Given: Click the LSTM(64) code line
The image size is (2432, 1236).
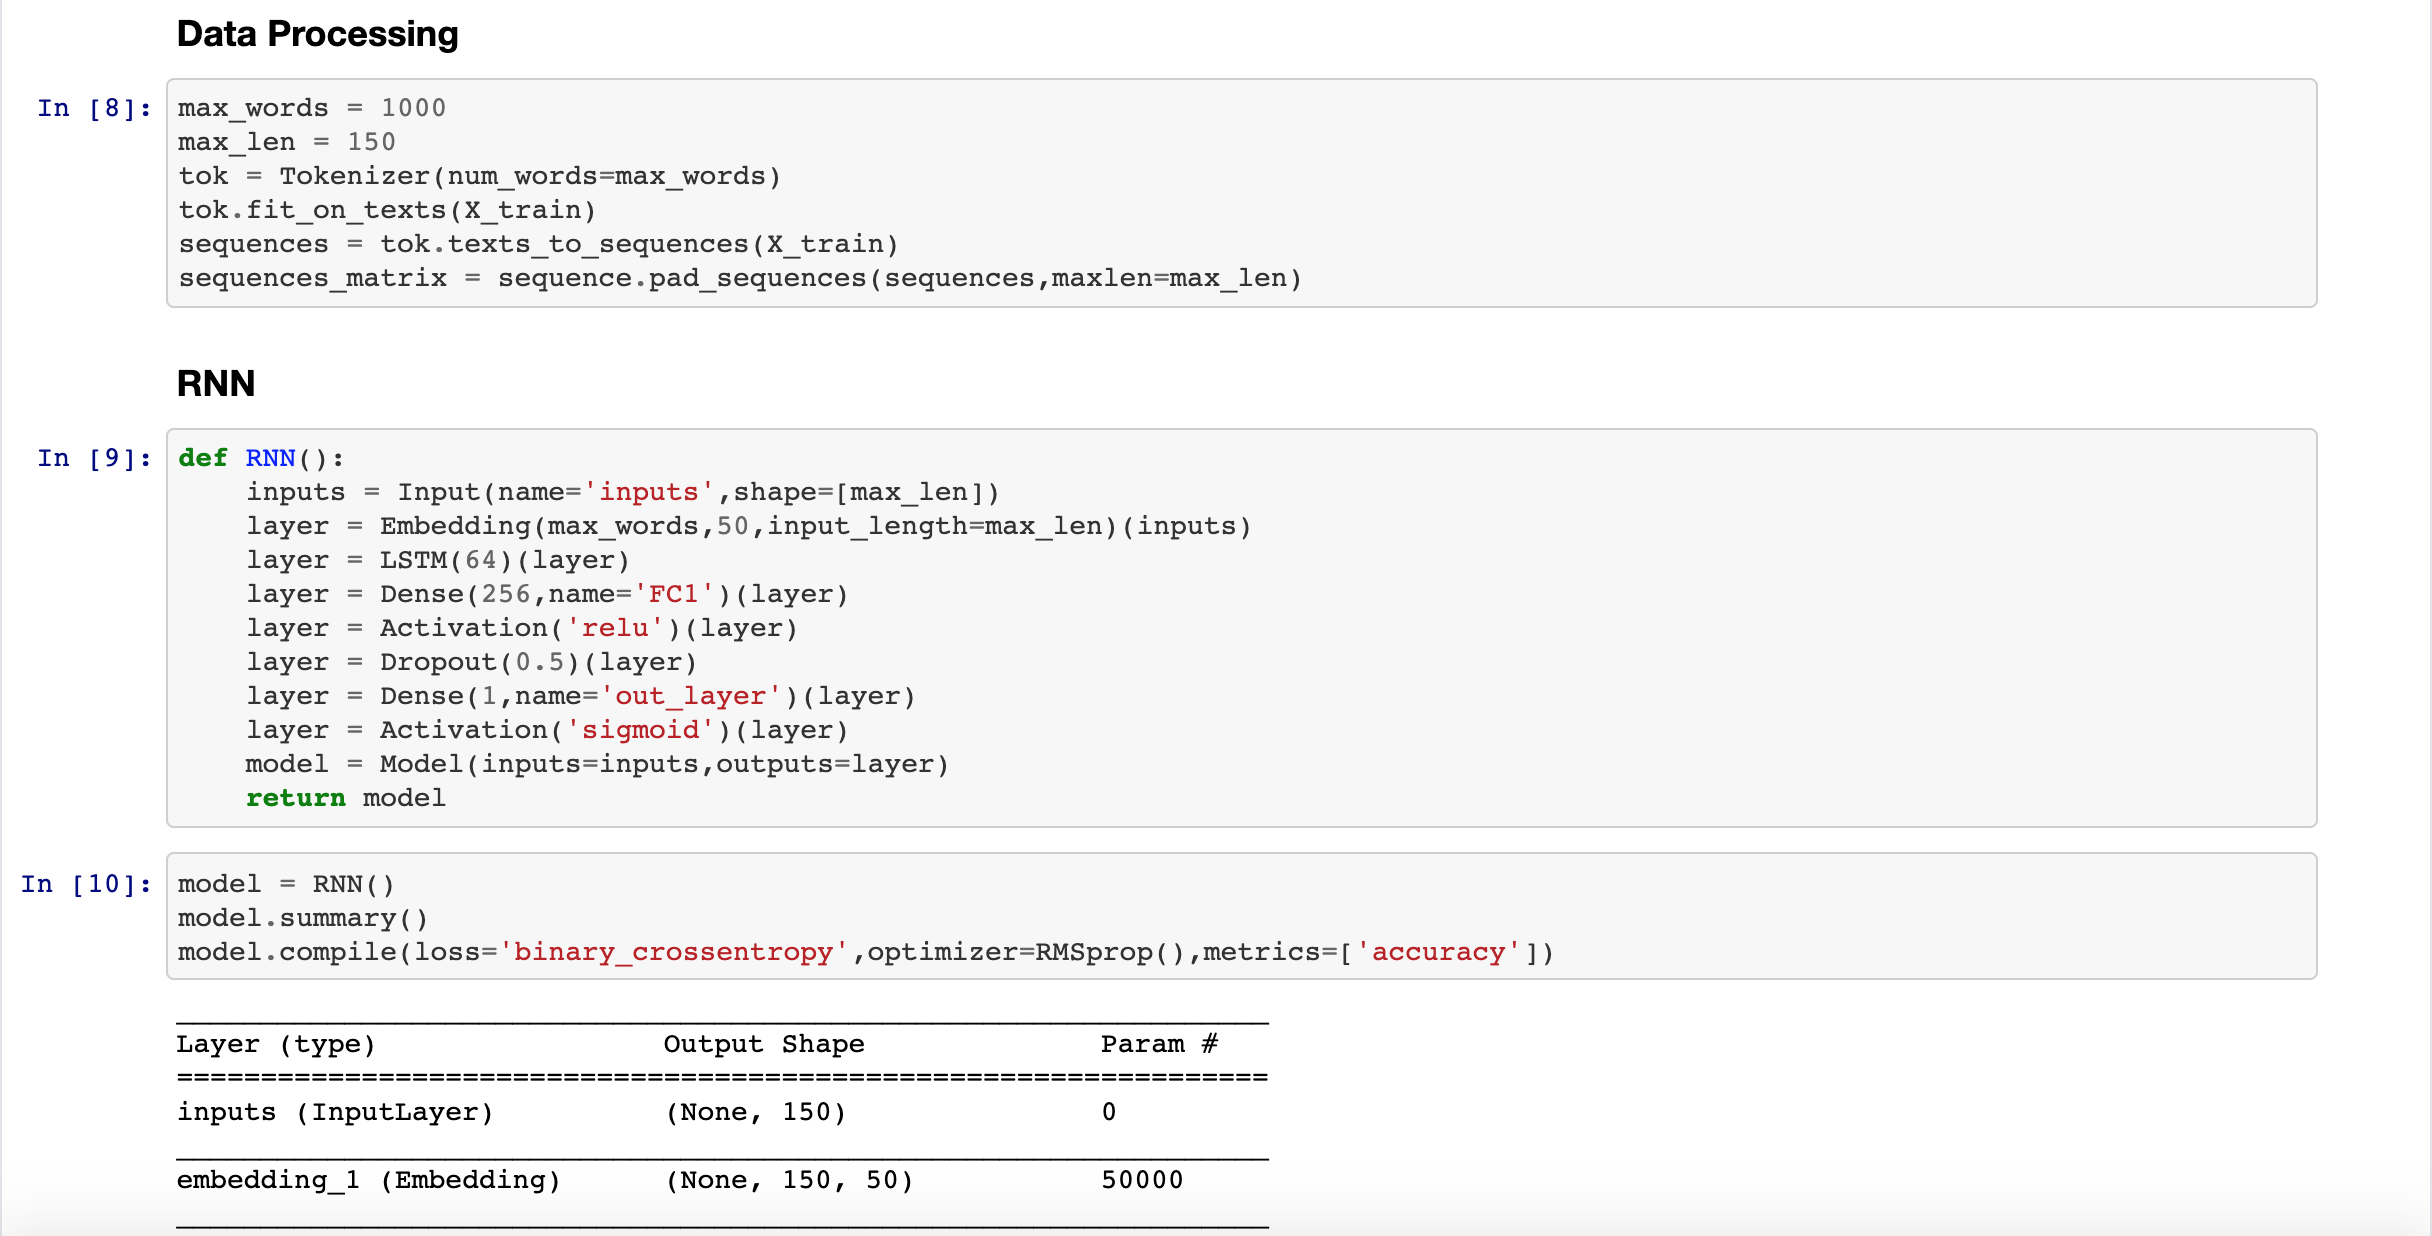Looking at the screenshot, I should (438, 560).
